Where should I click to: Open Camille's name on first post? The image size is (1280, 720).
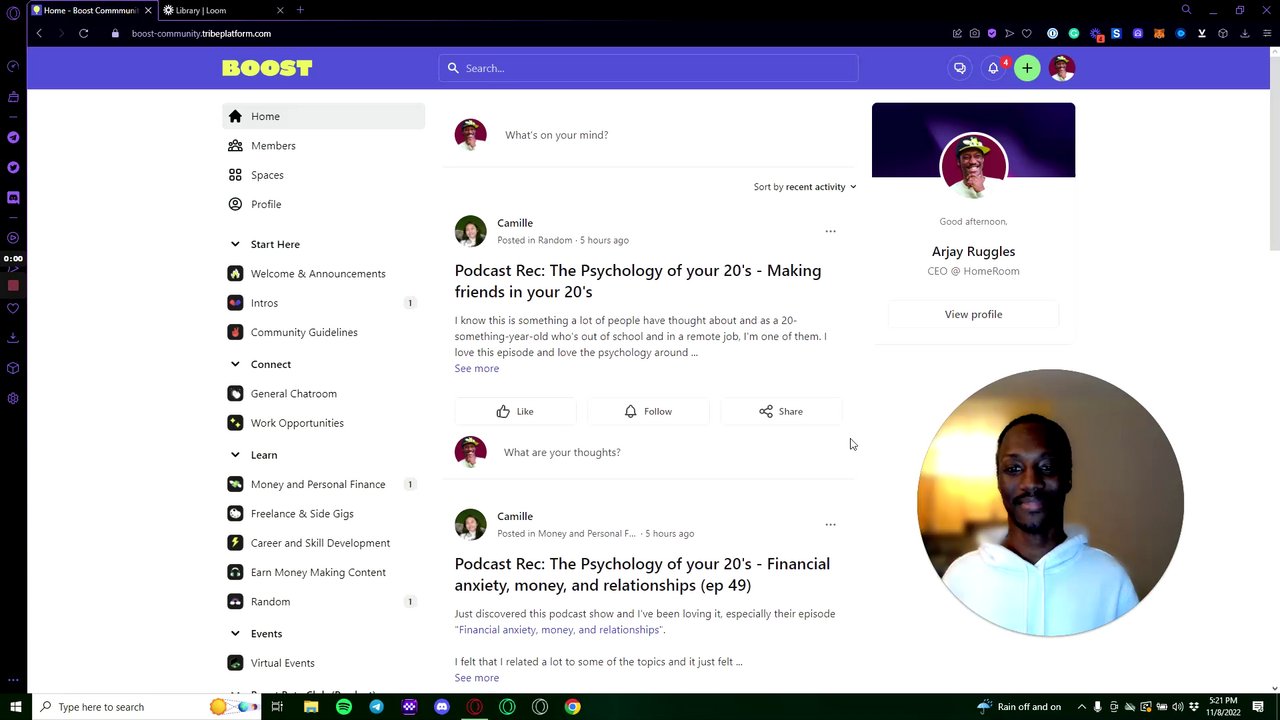515,223
